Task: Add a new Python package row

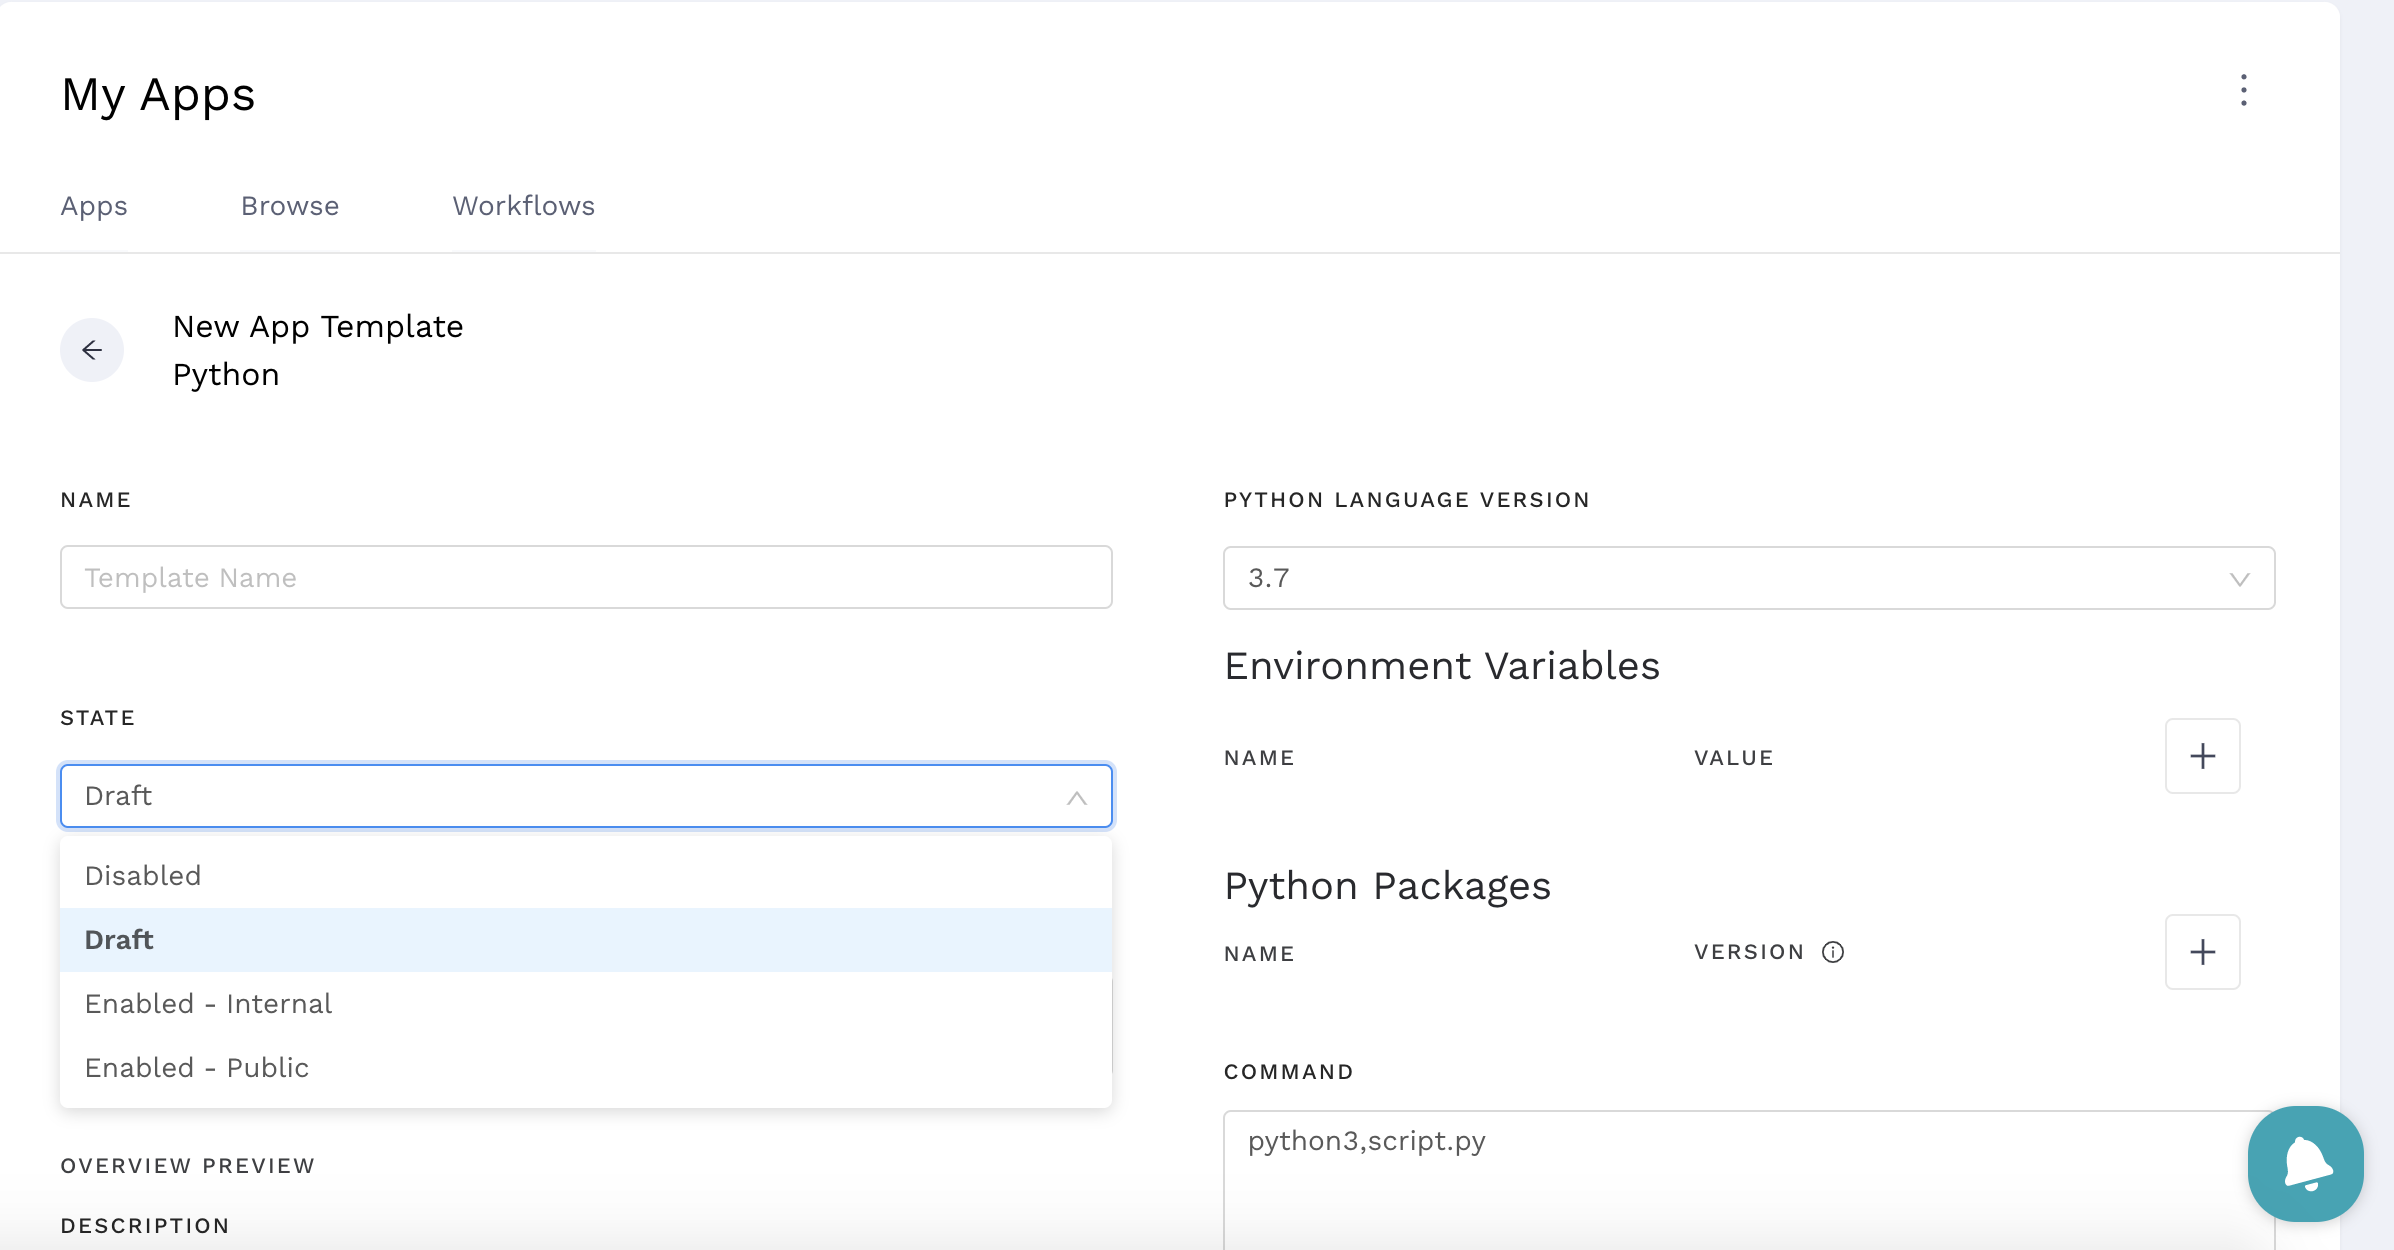Action: (x=2202, y=952)
